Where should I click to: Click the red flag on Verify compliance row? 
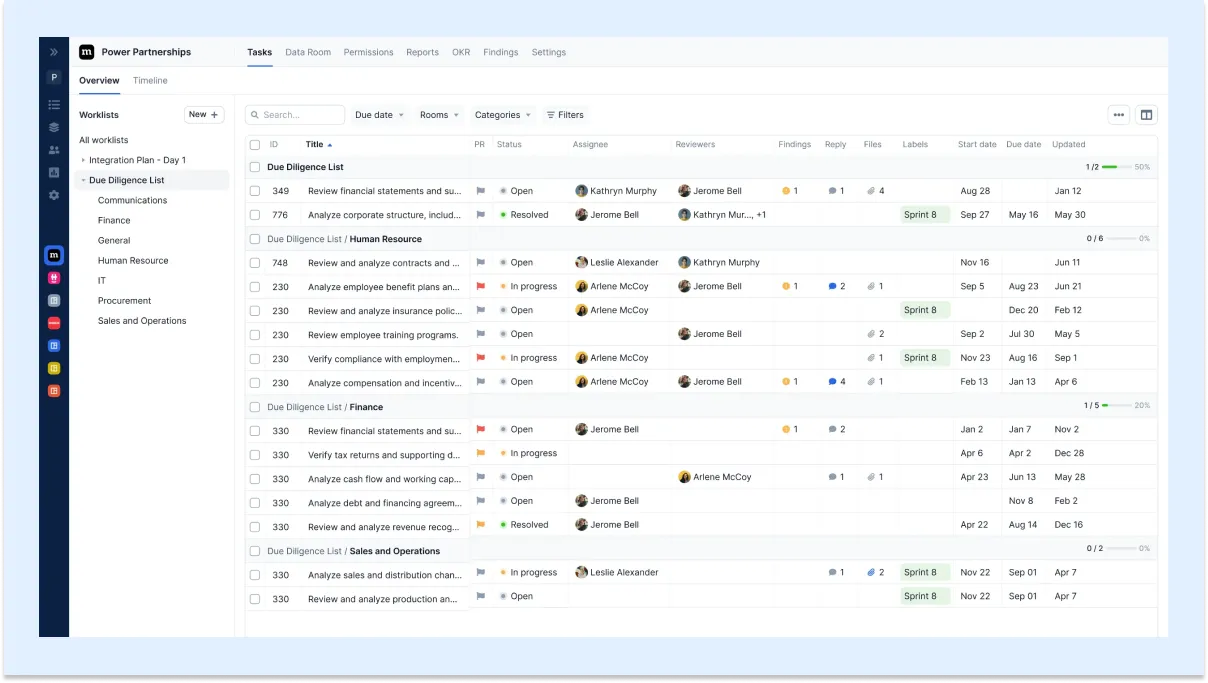(x=481, y=358)
